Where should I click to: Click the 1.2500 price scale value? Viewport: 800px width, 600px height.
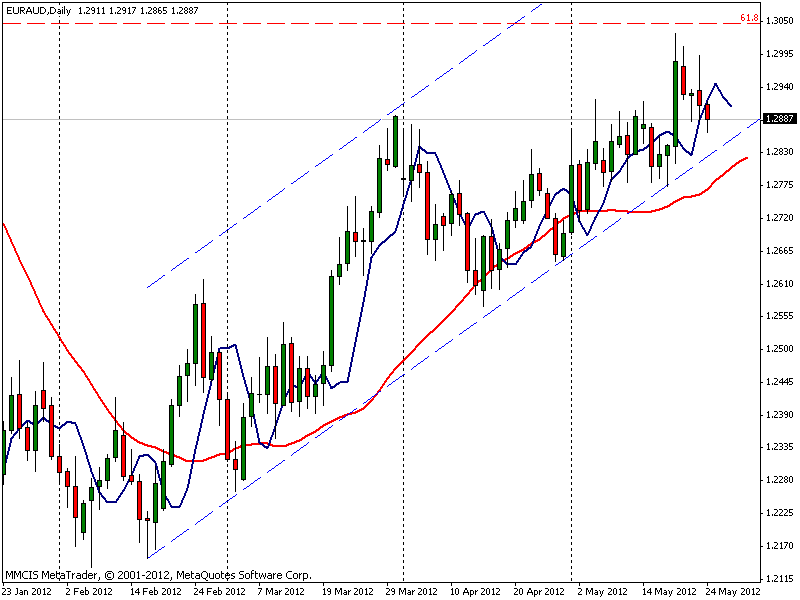(x=780, y=349)
